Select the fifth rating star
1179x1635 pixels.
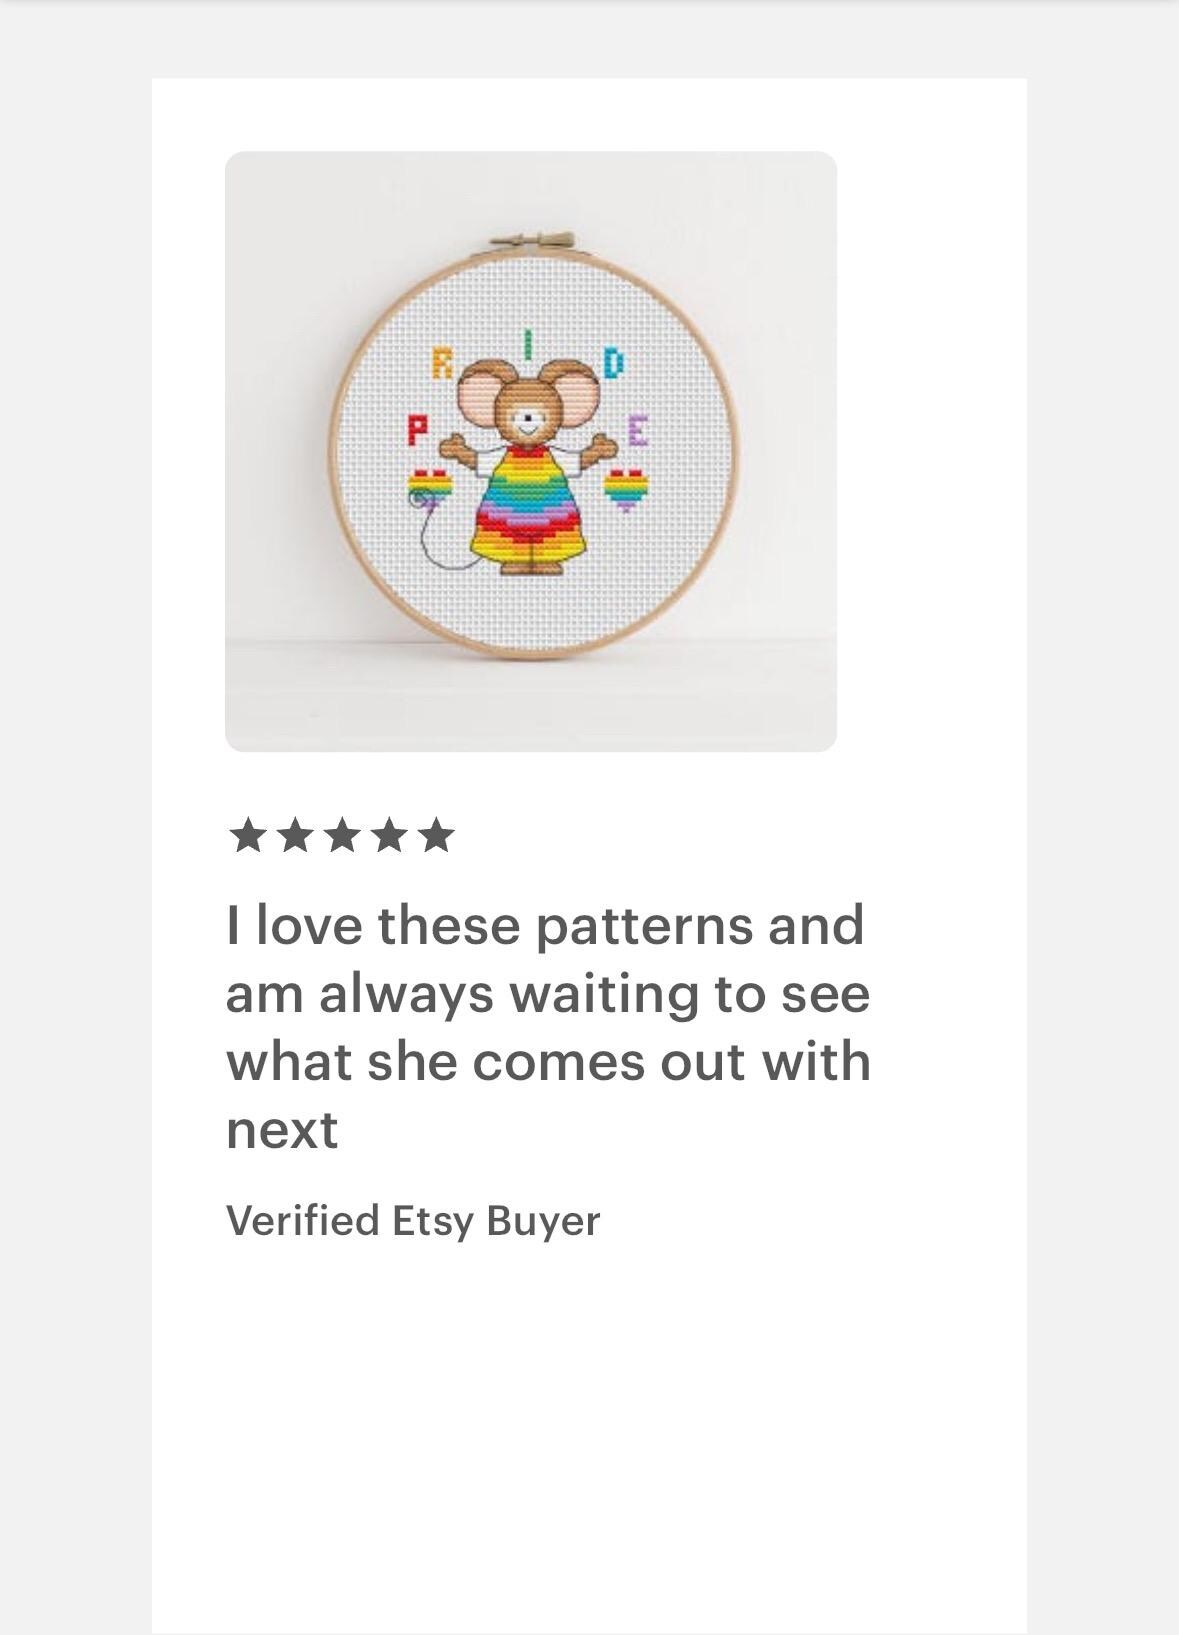pos(435,835)
